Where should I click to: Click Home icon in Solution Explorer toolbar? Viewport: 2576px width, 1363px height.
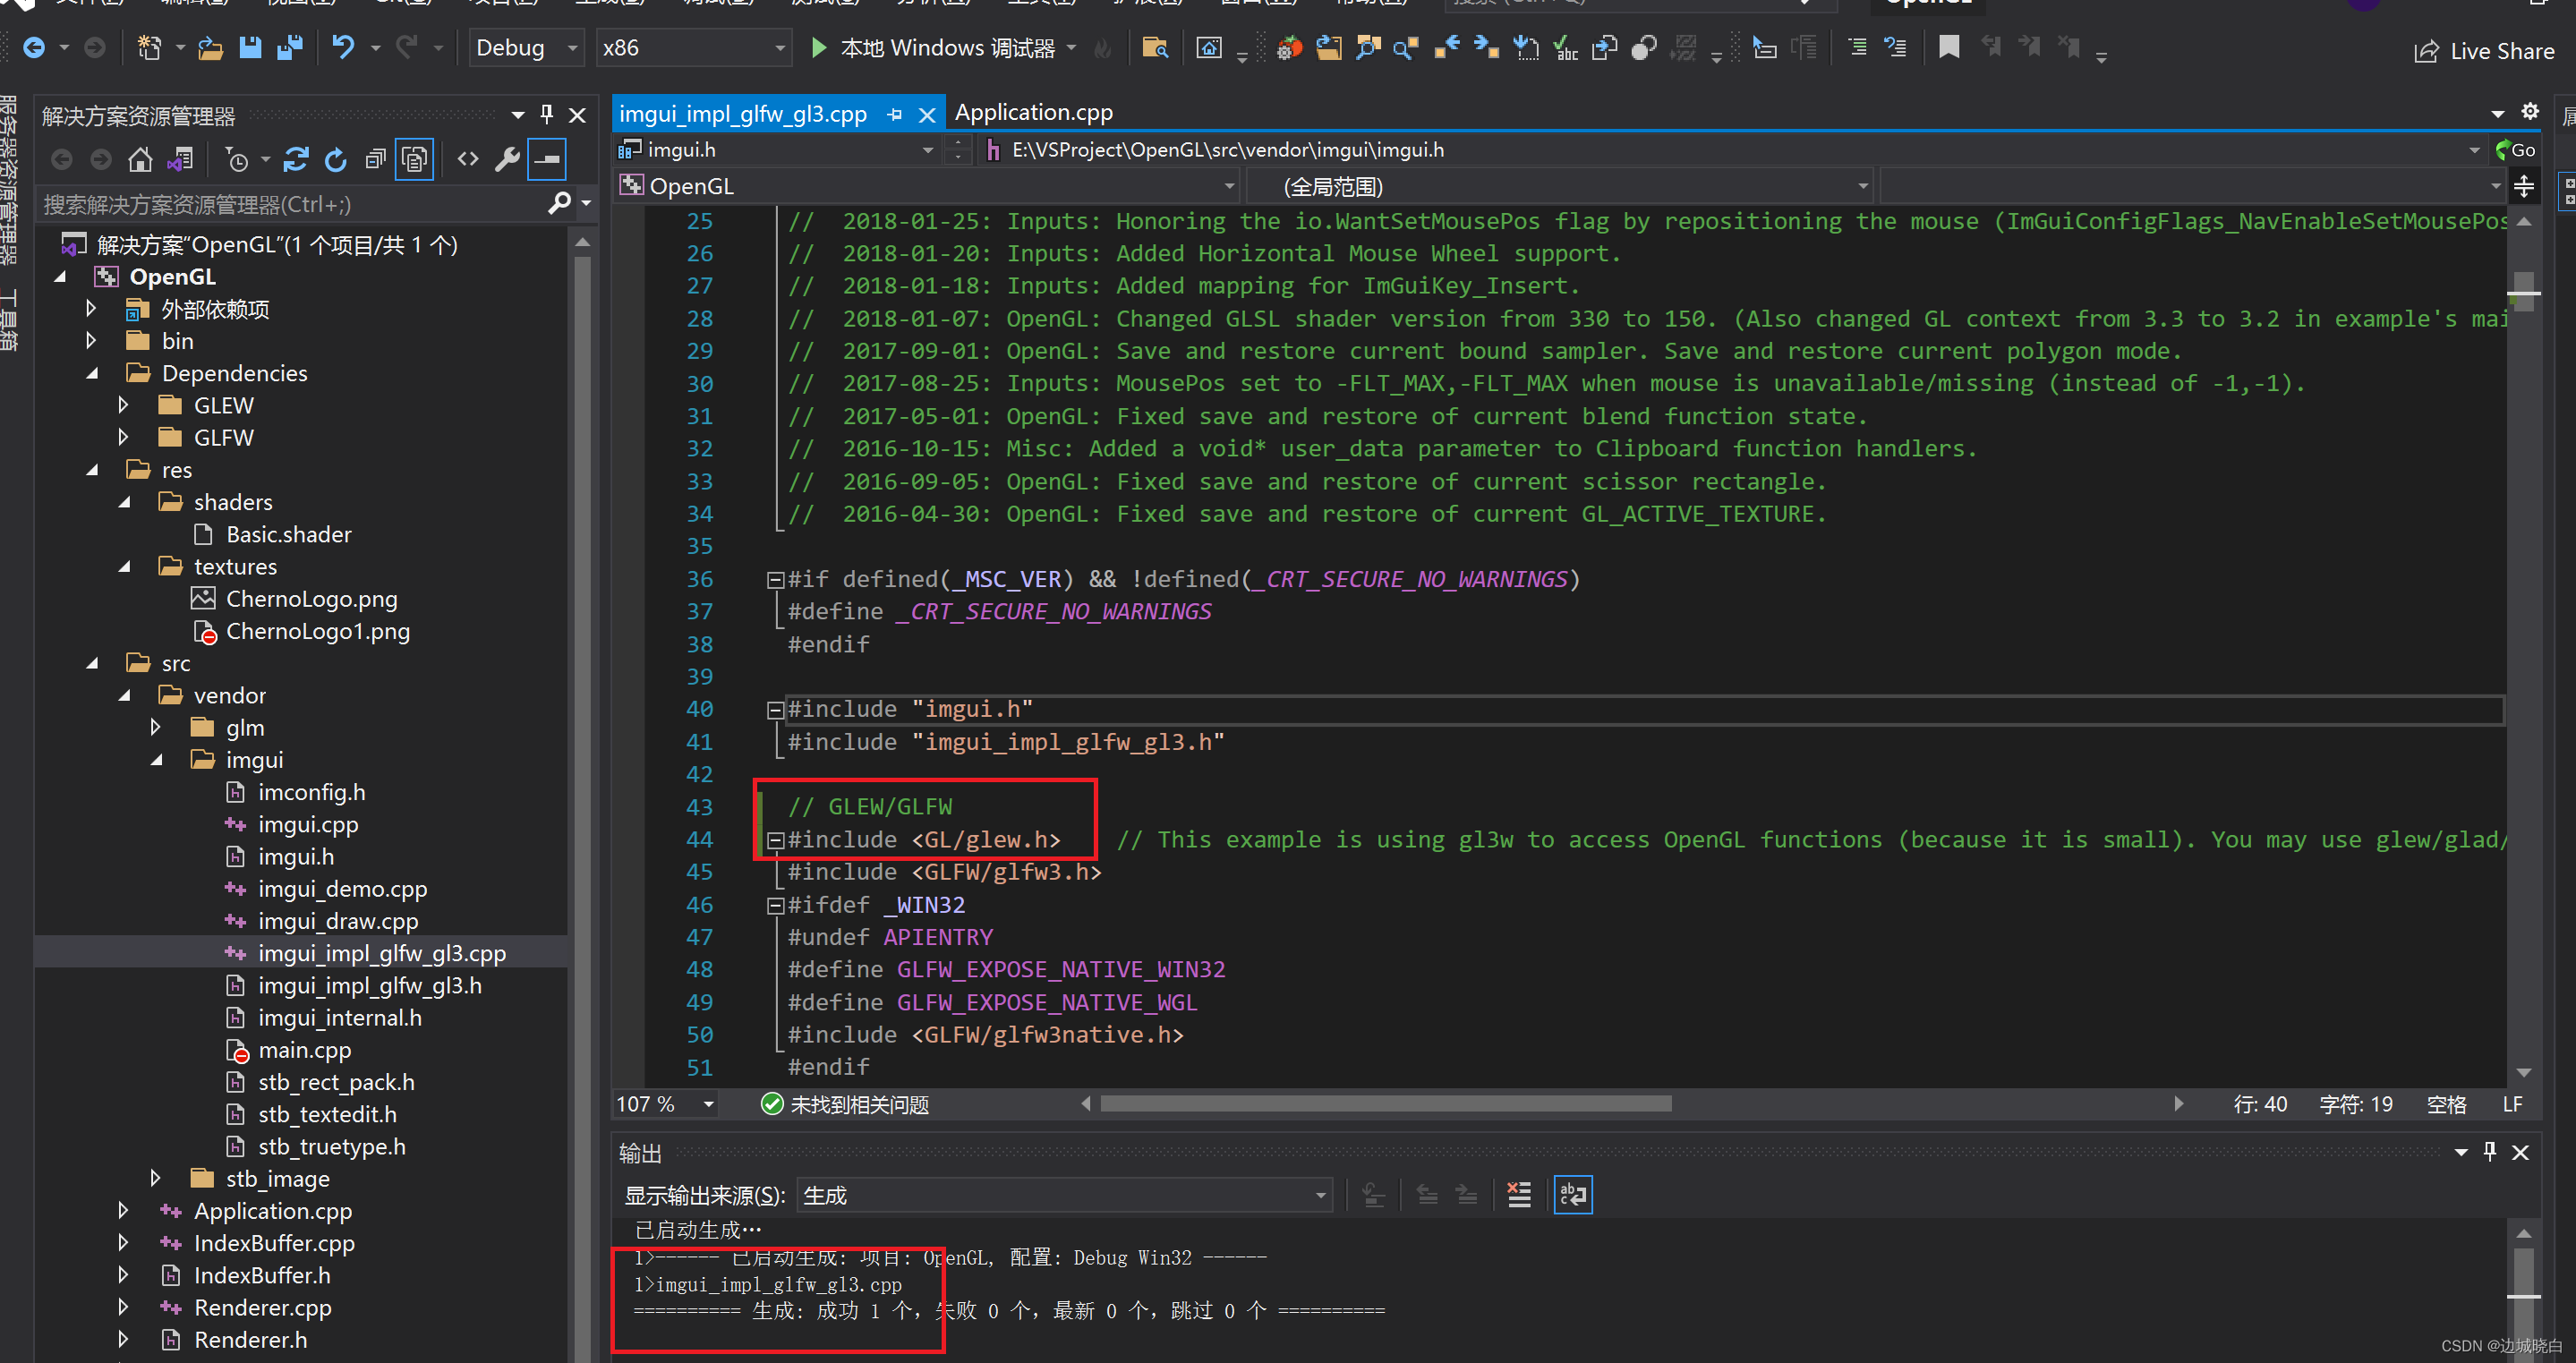pos(140,159)
